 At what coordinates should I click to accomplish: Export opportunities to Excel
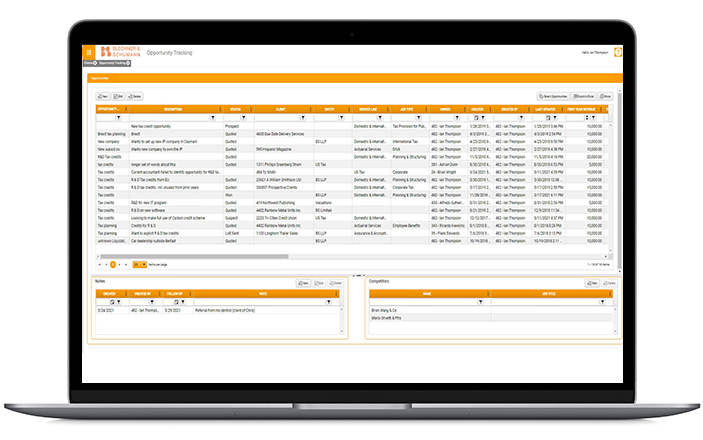[584, 96]
